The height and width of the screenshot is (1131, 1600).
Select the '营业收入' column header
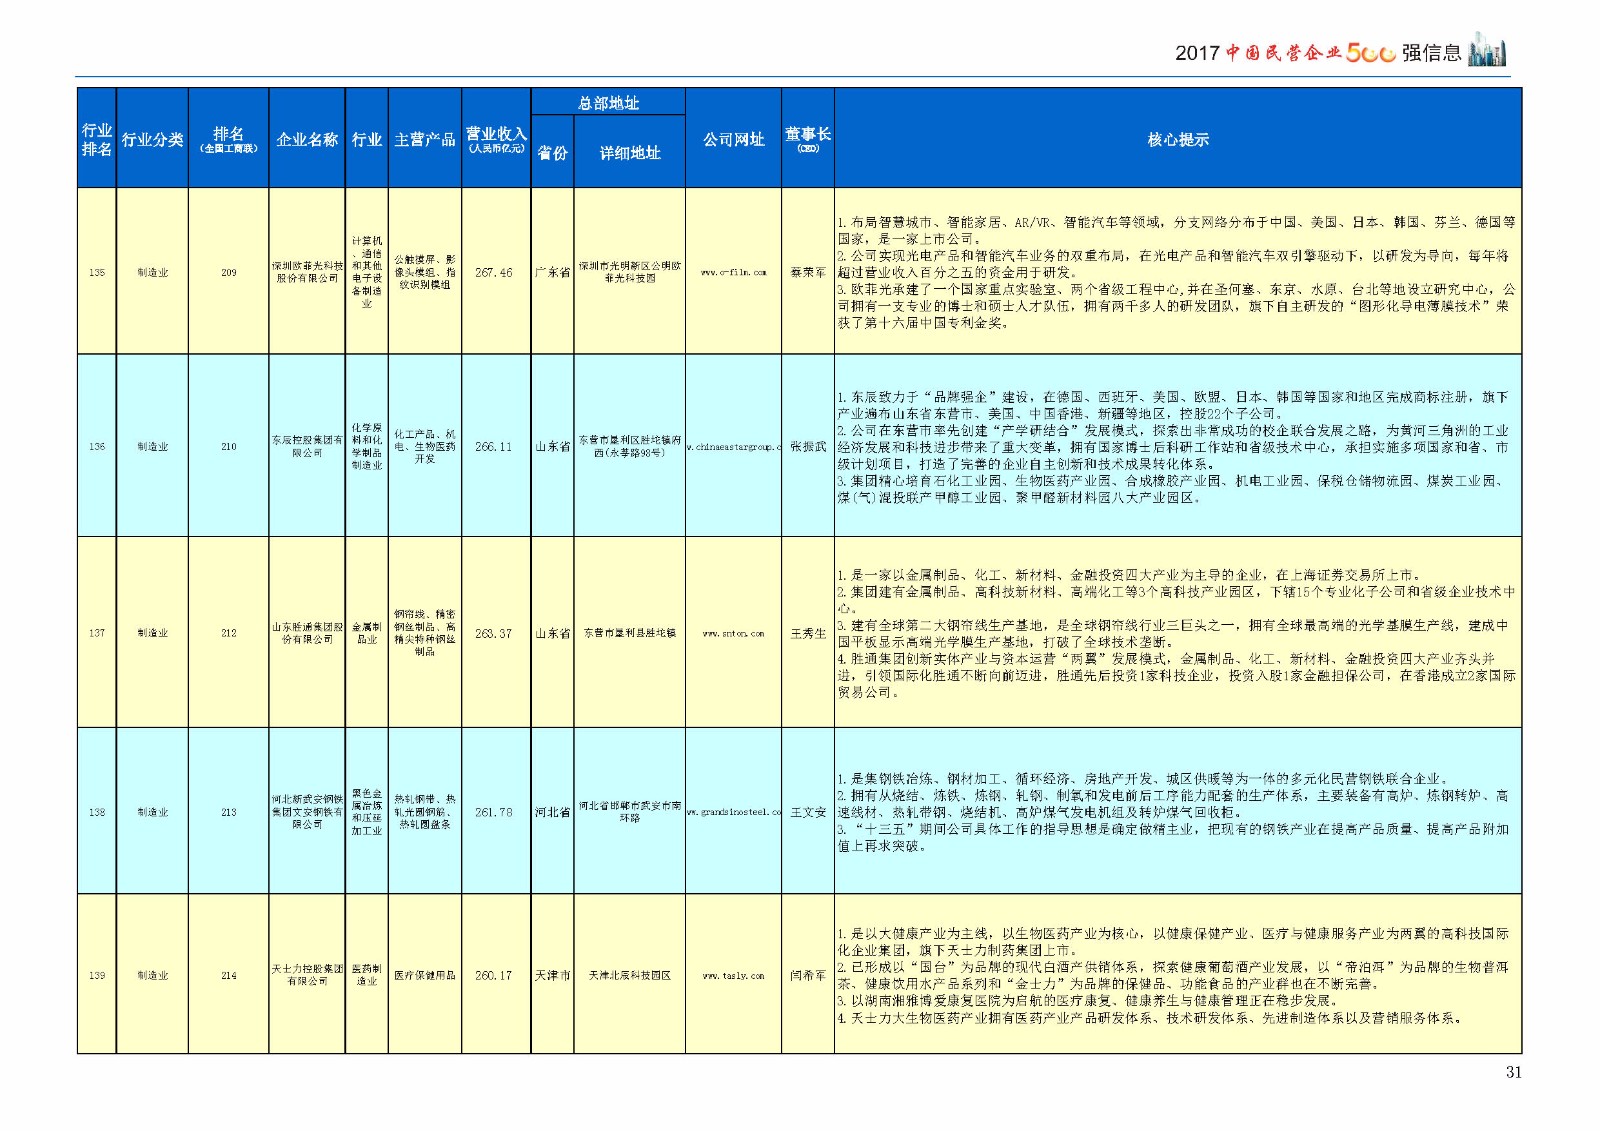click(x=496, y=139)
